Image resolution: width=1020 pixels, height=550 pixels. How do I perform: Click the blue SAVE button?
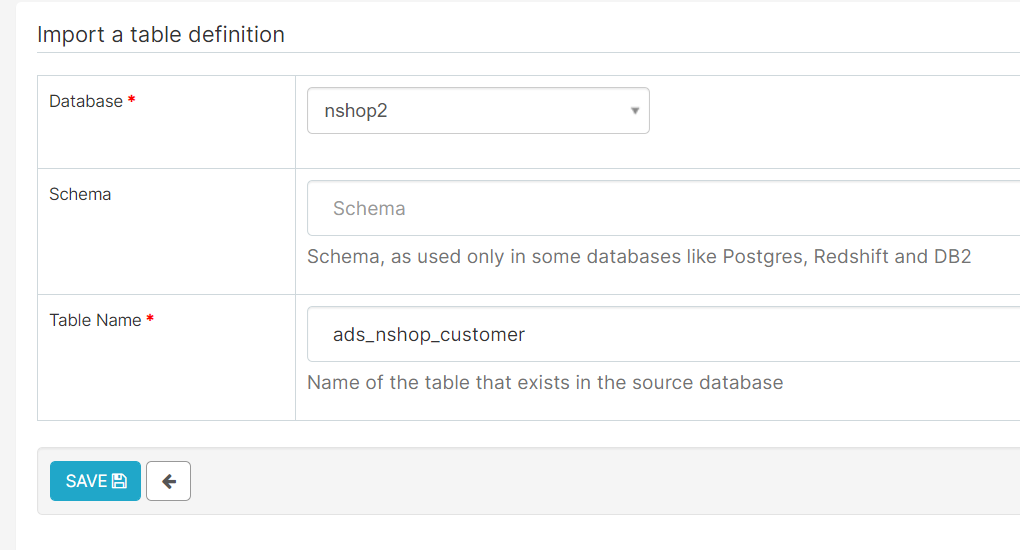click(95, 481)
